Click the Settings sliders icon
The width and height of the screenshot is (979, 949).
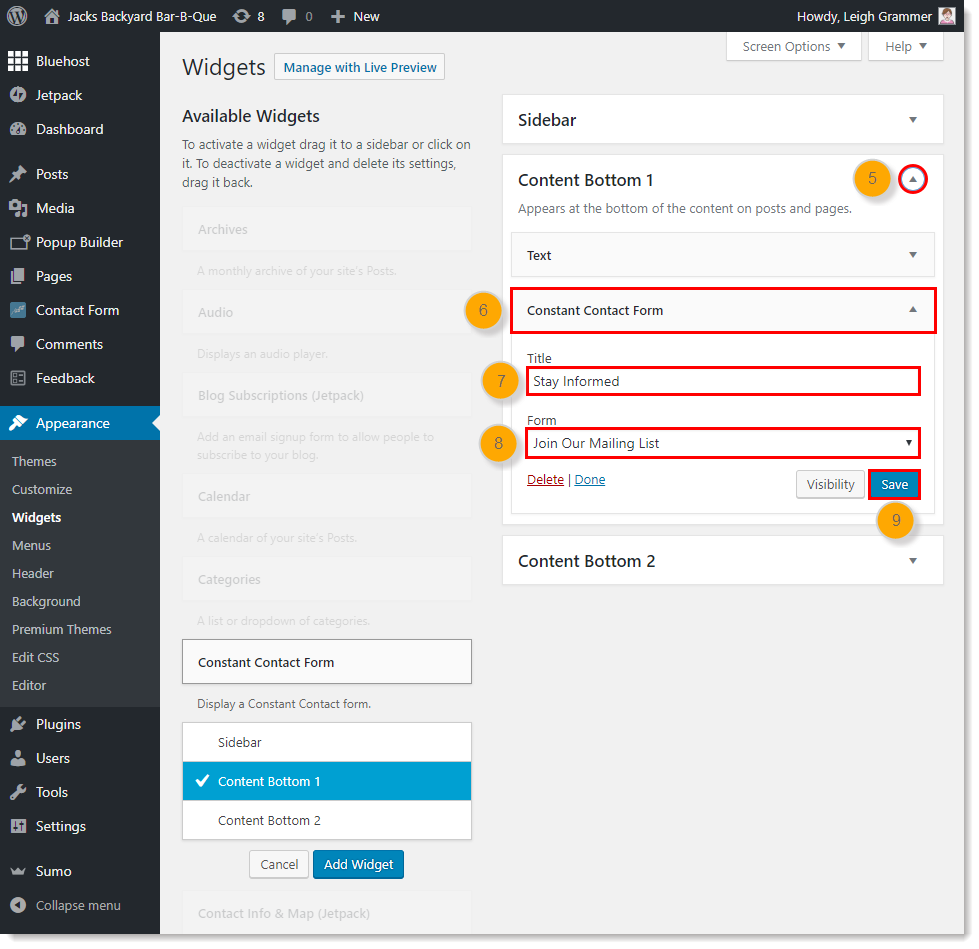[18, 826]
